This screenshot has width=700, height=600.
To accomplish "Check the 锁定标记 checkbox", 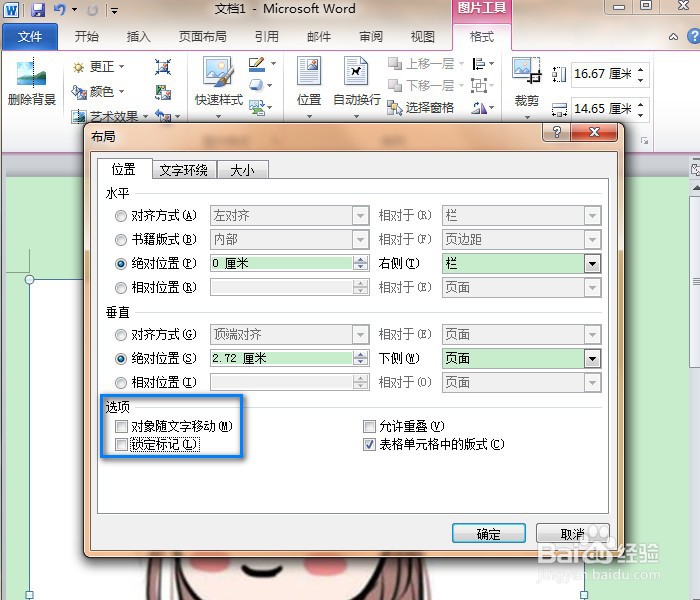I will click(121, 445).
